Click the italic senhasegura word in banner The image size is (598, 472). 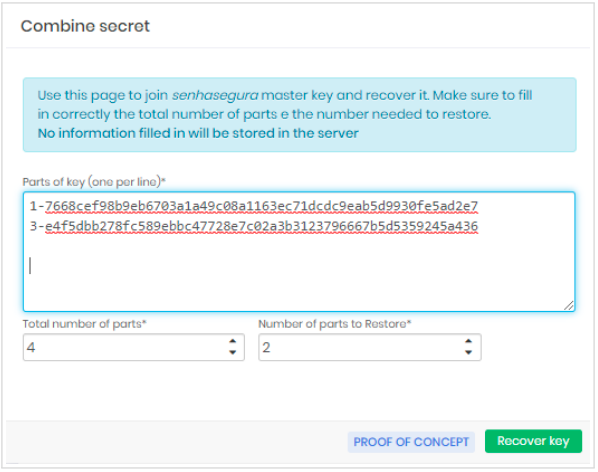[215, 95]
